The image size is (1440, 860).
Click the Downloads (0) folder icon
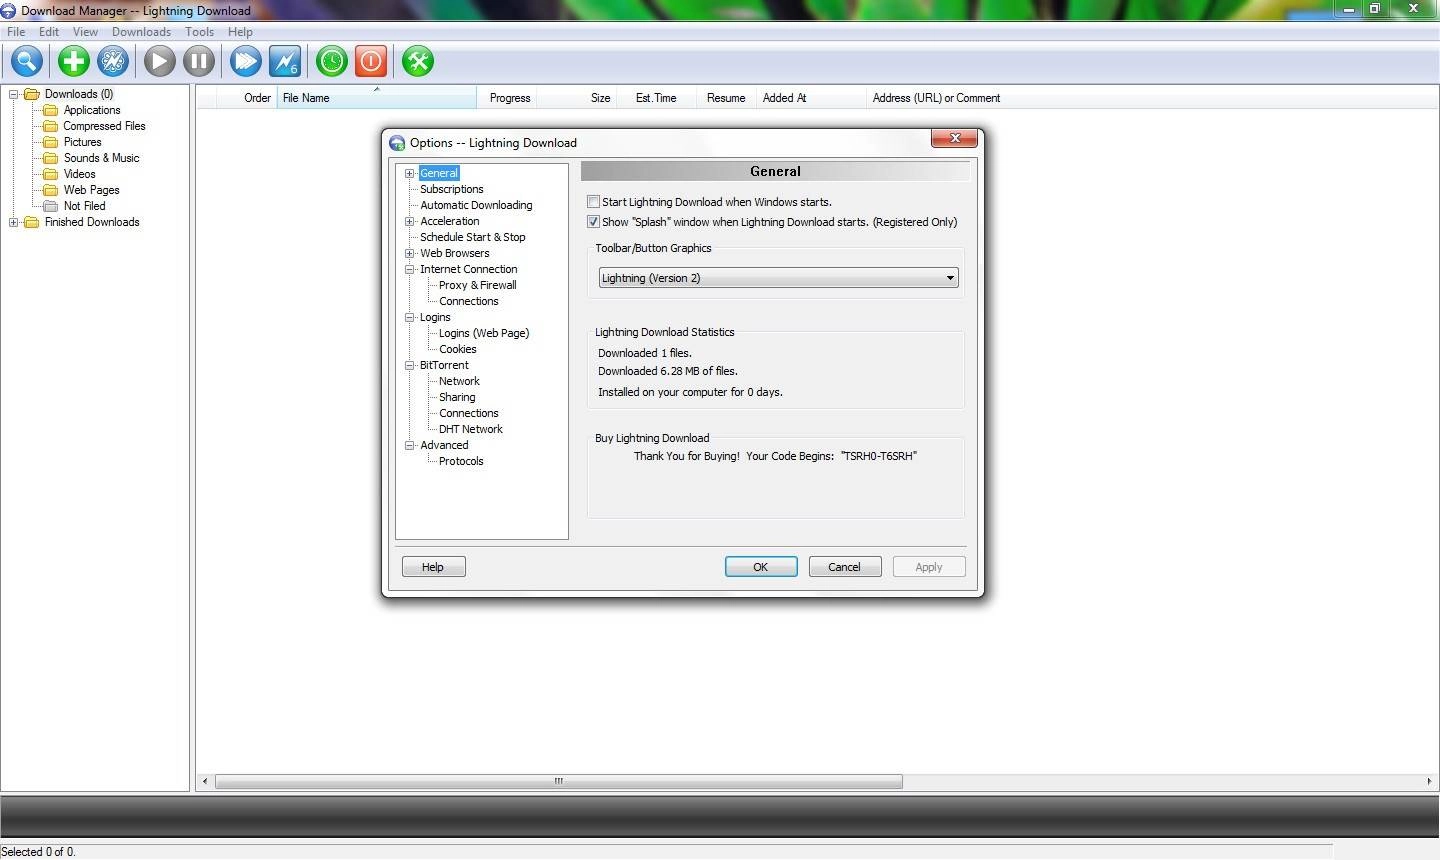(x=31, y=94)
